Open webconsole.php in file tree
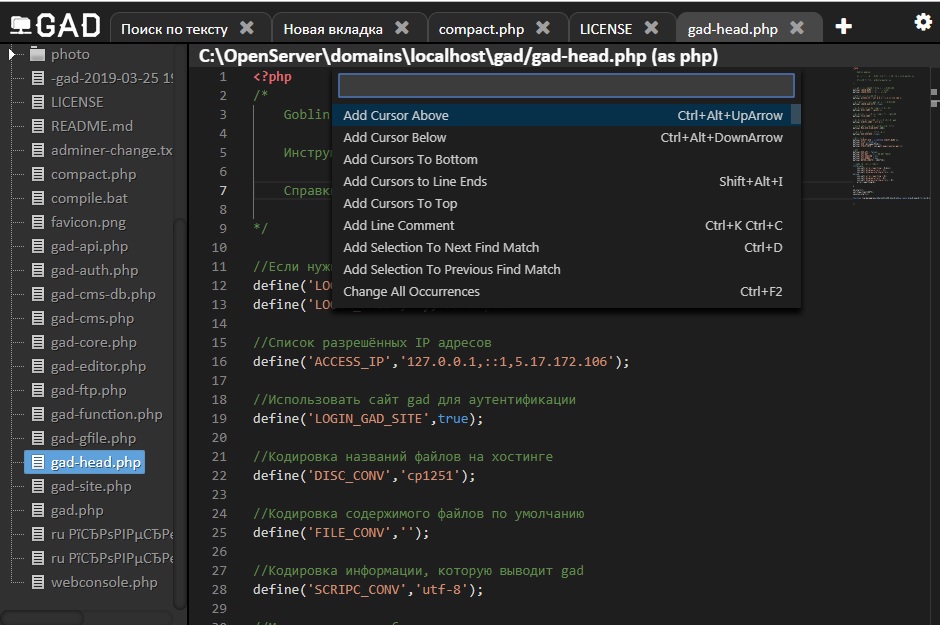940x625 pixels. tap(104, 582)
